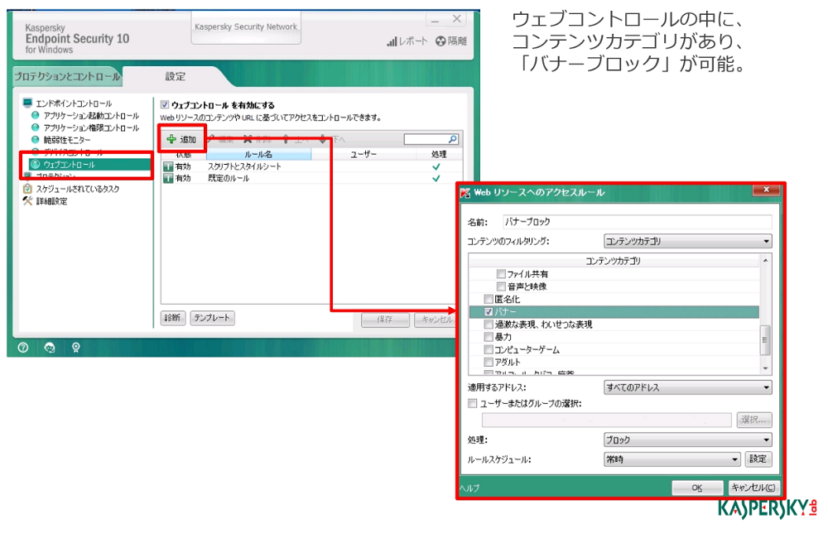The width and height of the screenshot is (828, 538).
Task: Click the テンプレート button
Action: (212, 318)
